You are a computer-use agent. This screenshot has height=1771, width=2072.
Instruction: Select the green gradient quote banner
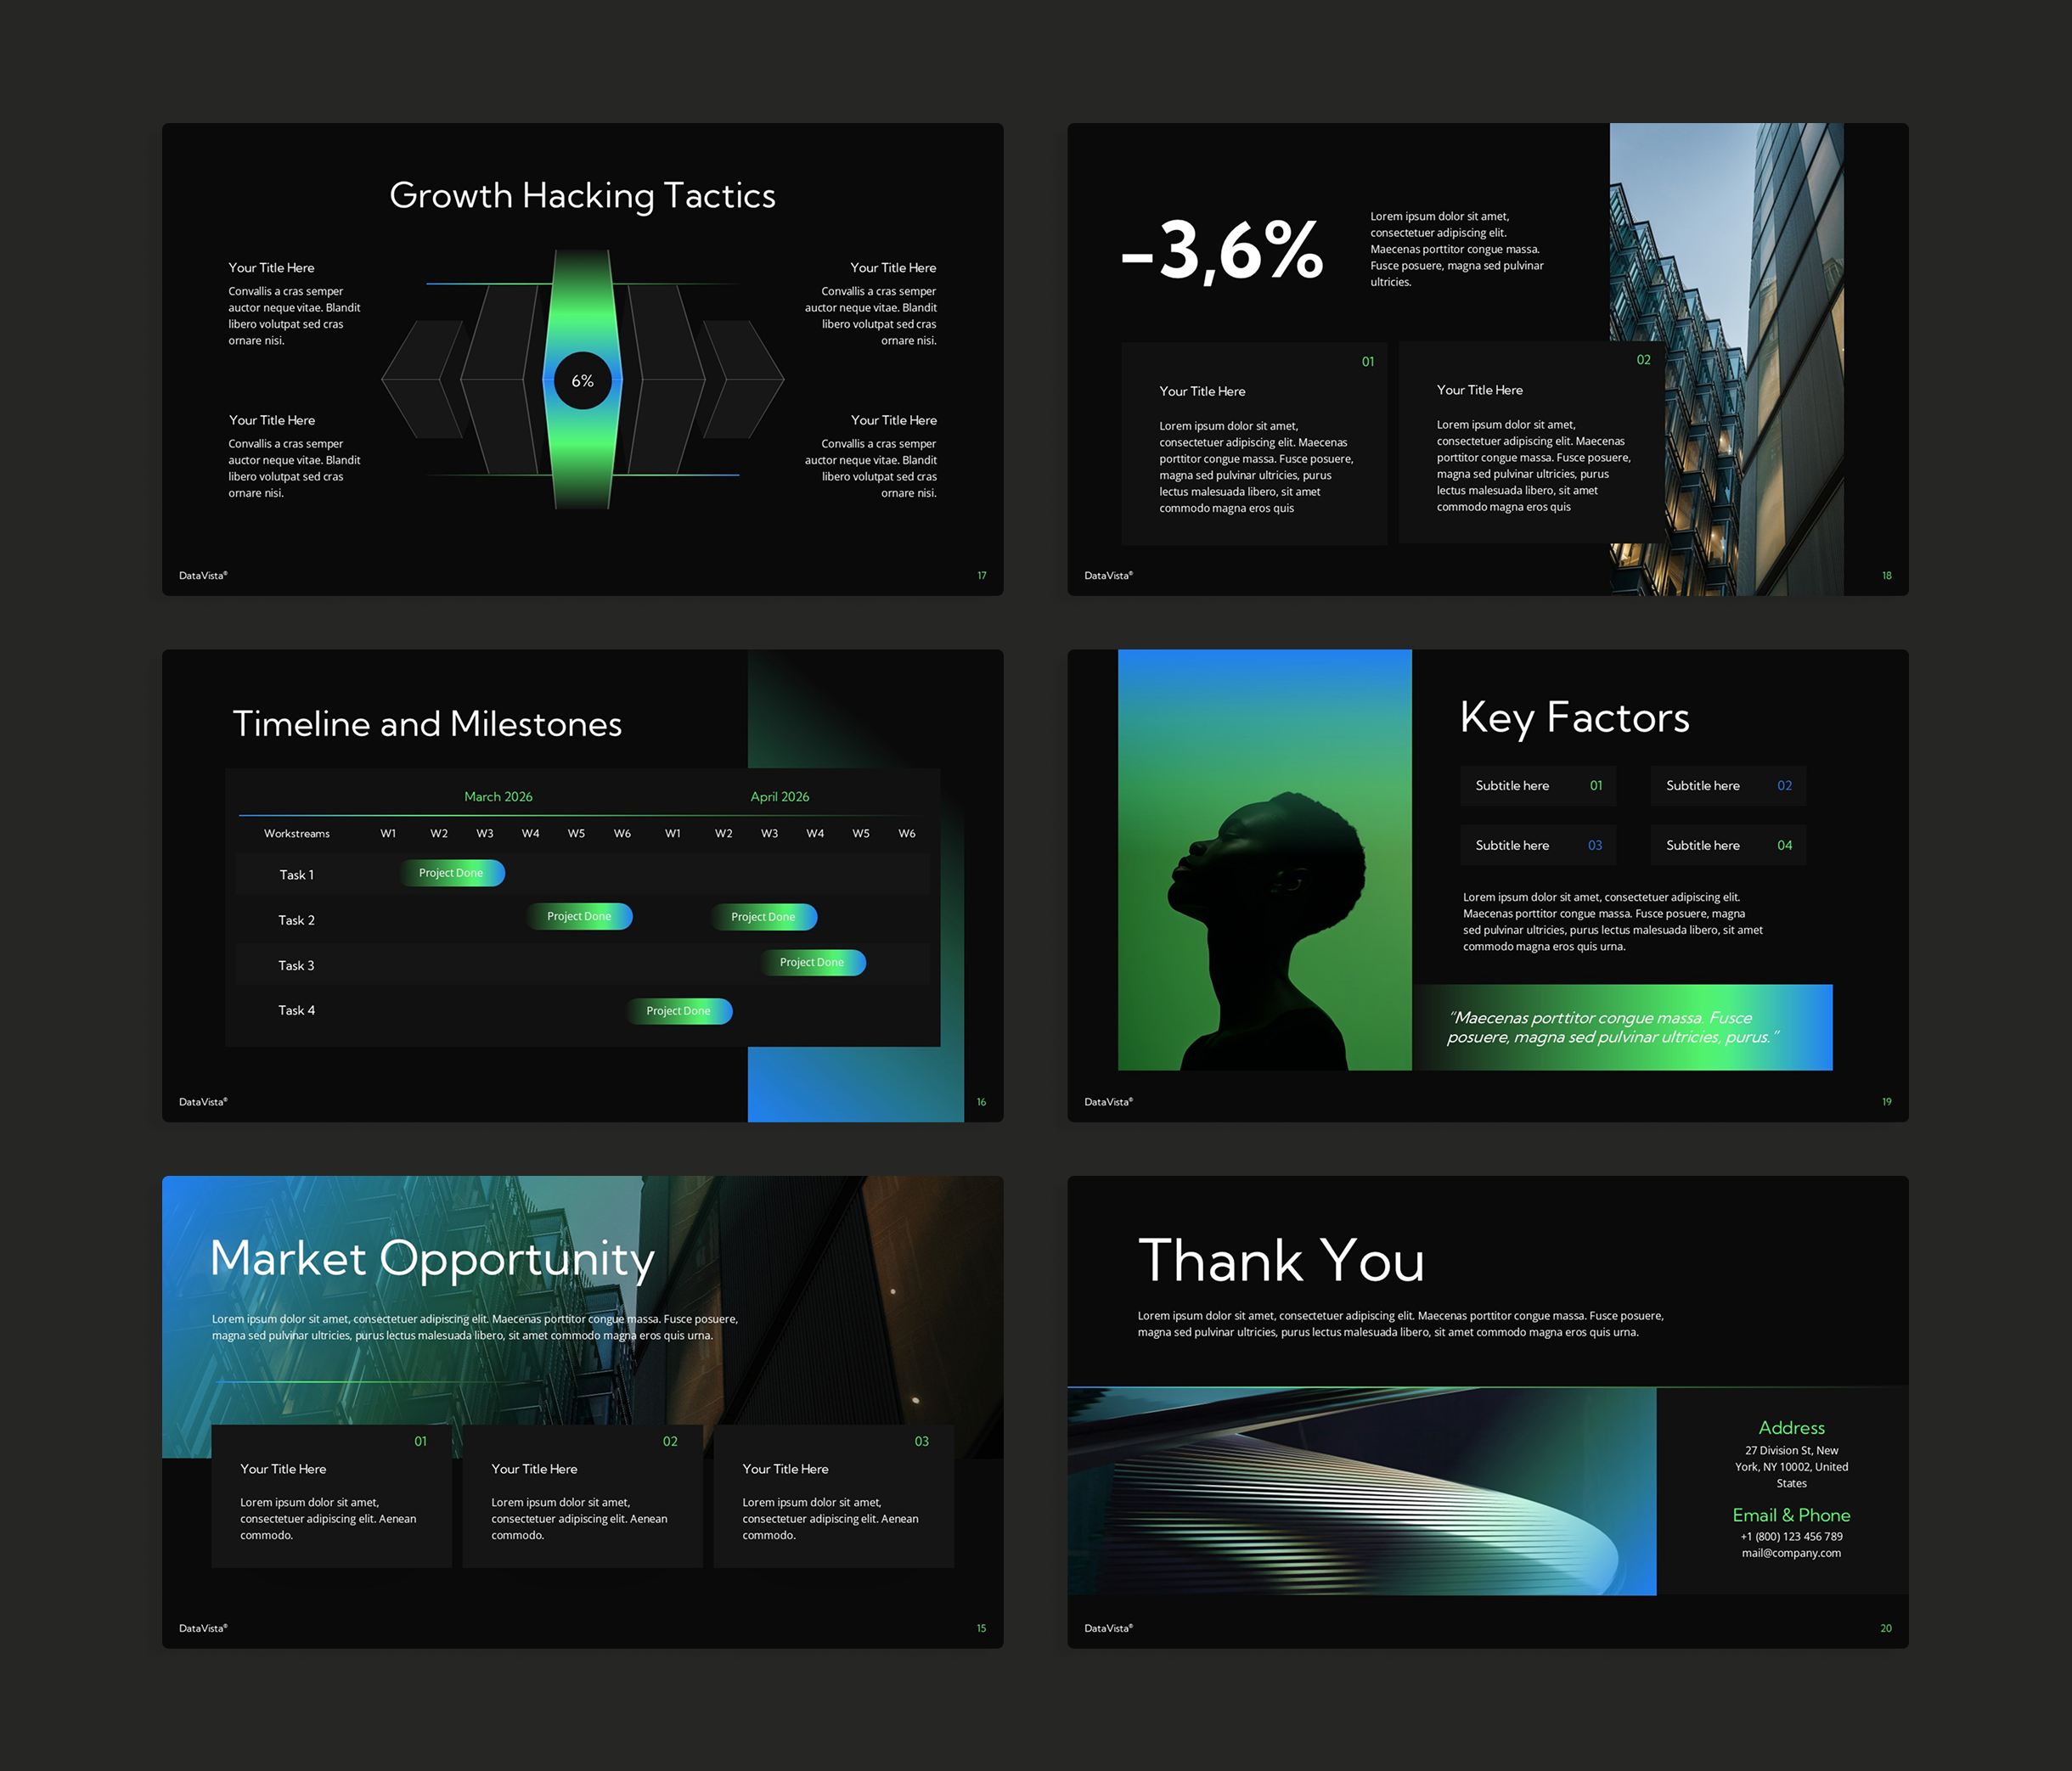[x=1622, y=1027]
